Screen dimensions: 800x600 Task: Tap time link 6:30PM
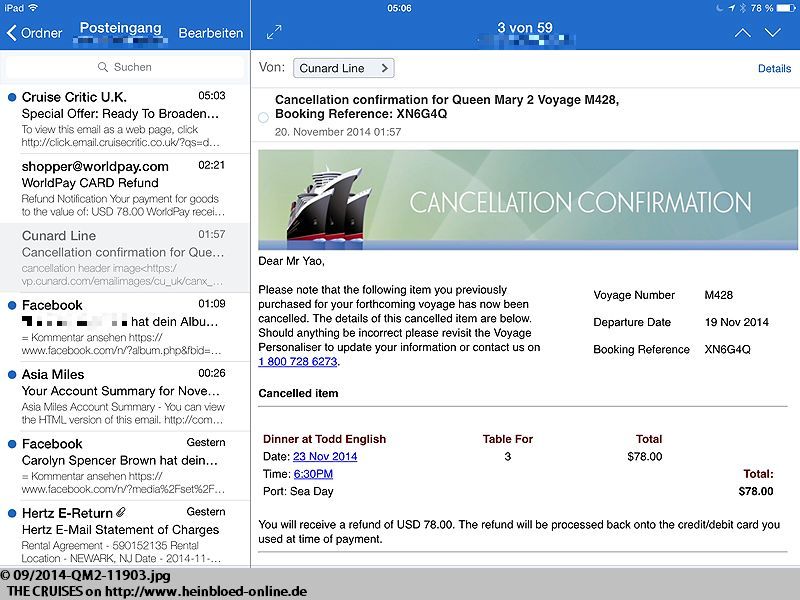pyautogui.click(x=313, y=474)
